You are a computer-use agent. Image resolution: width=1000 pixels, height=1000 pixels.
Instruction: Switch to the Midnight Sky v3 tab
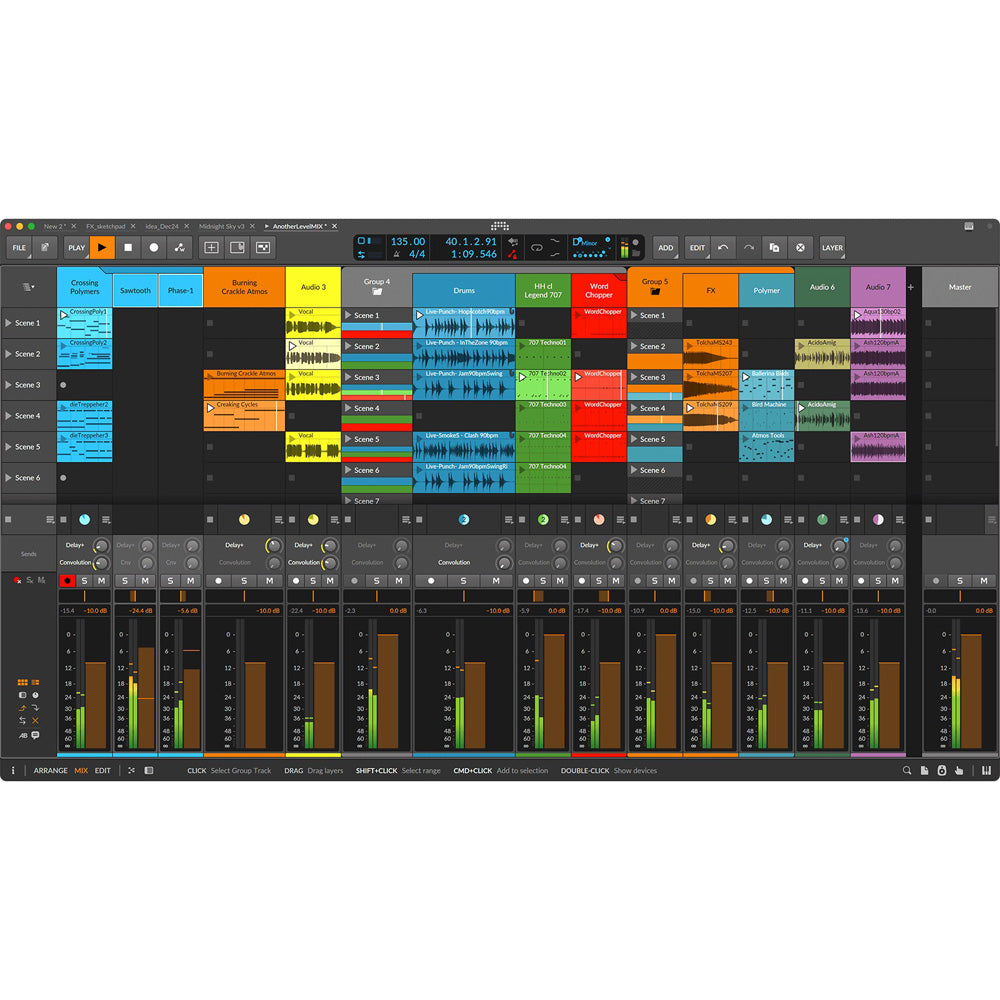pos(221,226)
